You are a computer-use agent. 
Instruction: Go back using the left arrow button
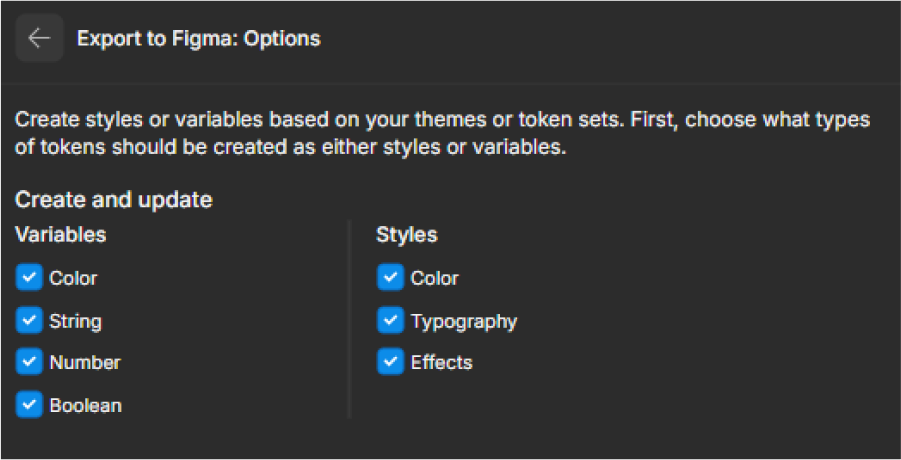click(x=39, y=39)
